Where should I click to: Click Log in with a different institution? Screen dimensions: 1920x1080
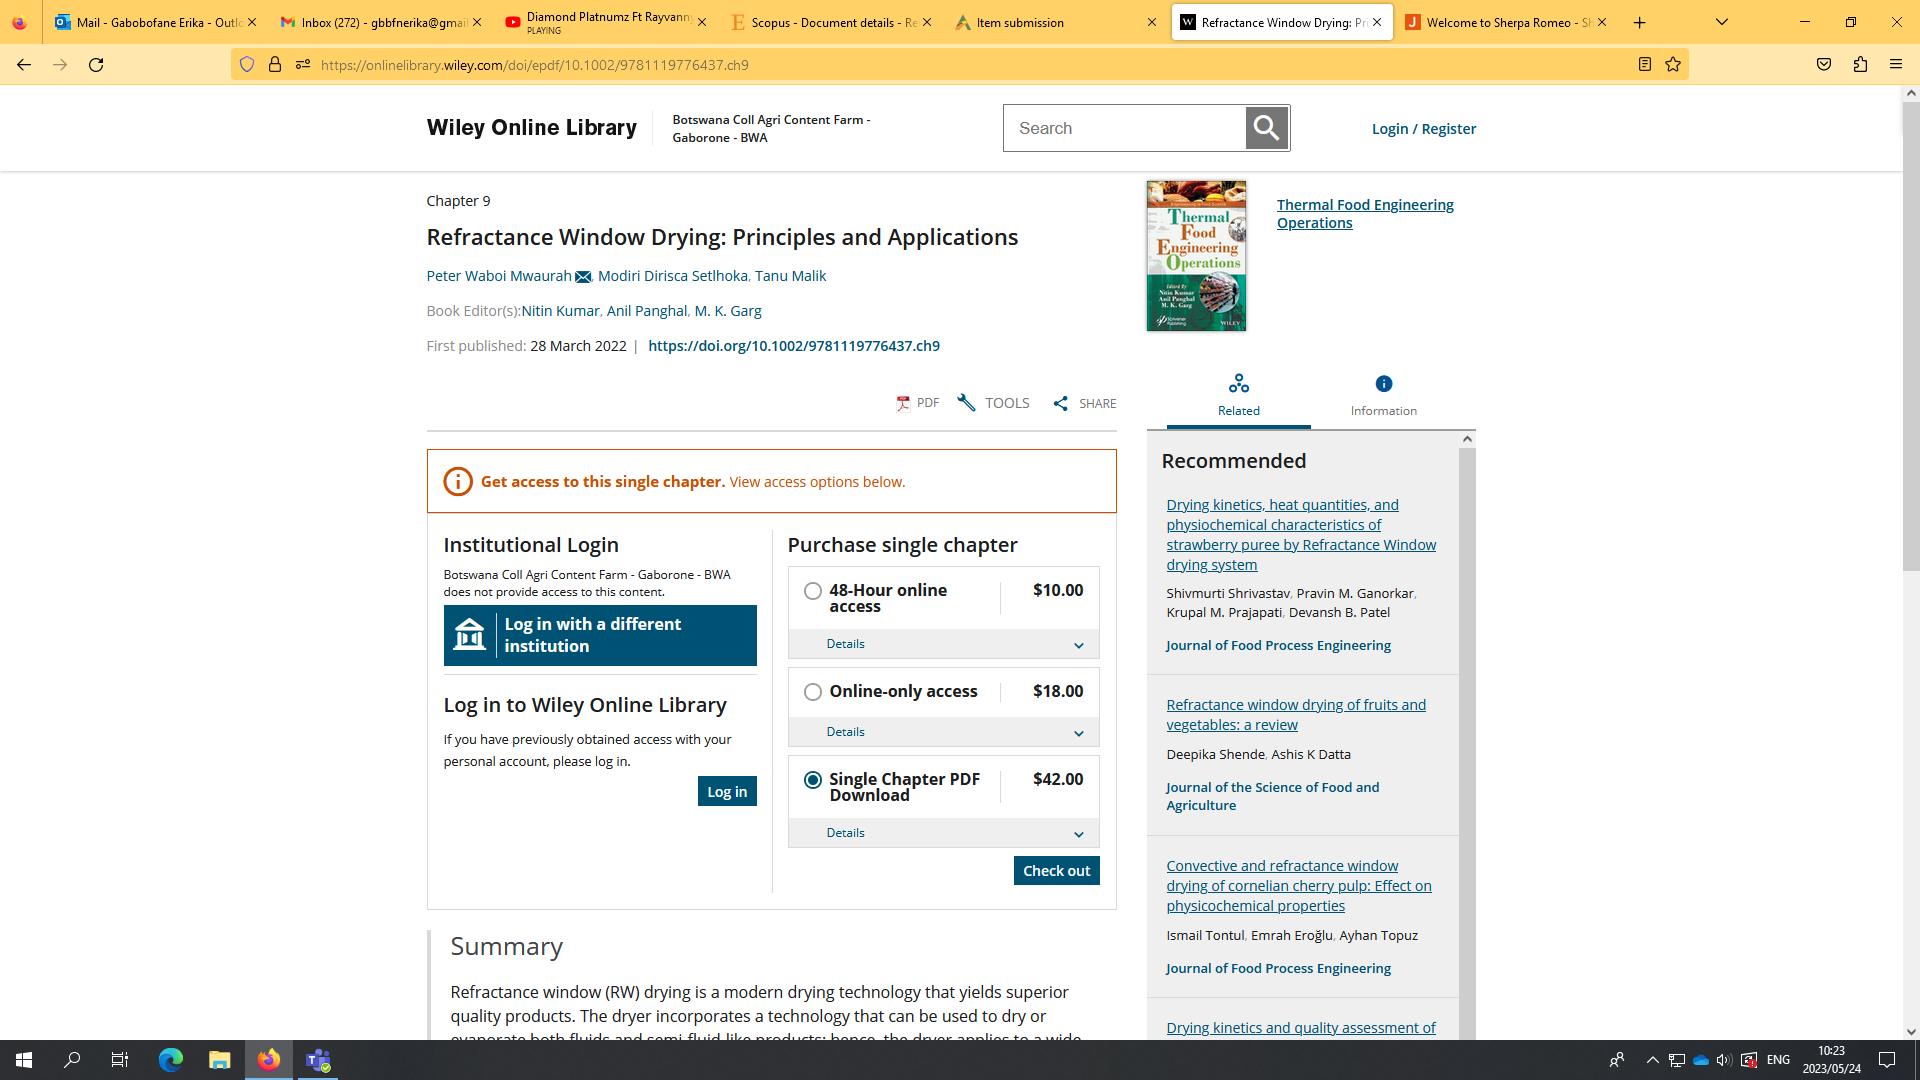(x=600, y=635)
